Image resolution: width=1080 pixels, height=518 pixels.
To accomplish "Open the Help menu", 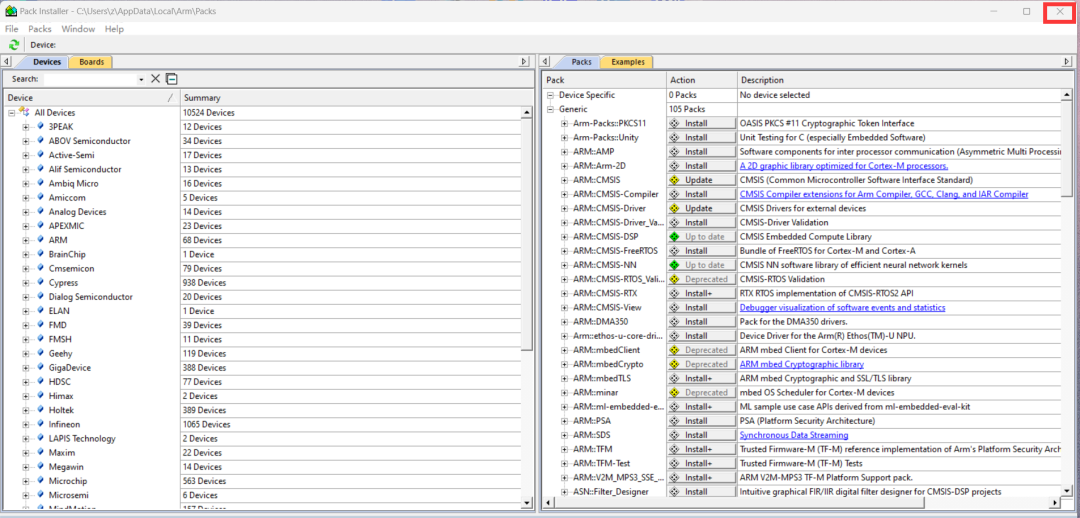I will (114, 29).
